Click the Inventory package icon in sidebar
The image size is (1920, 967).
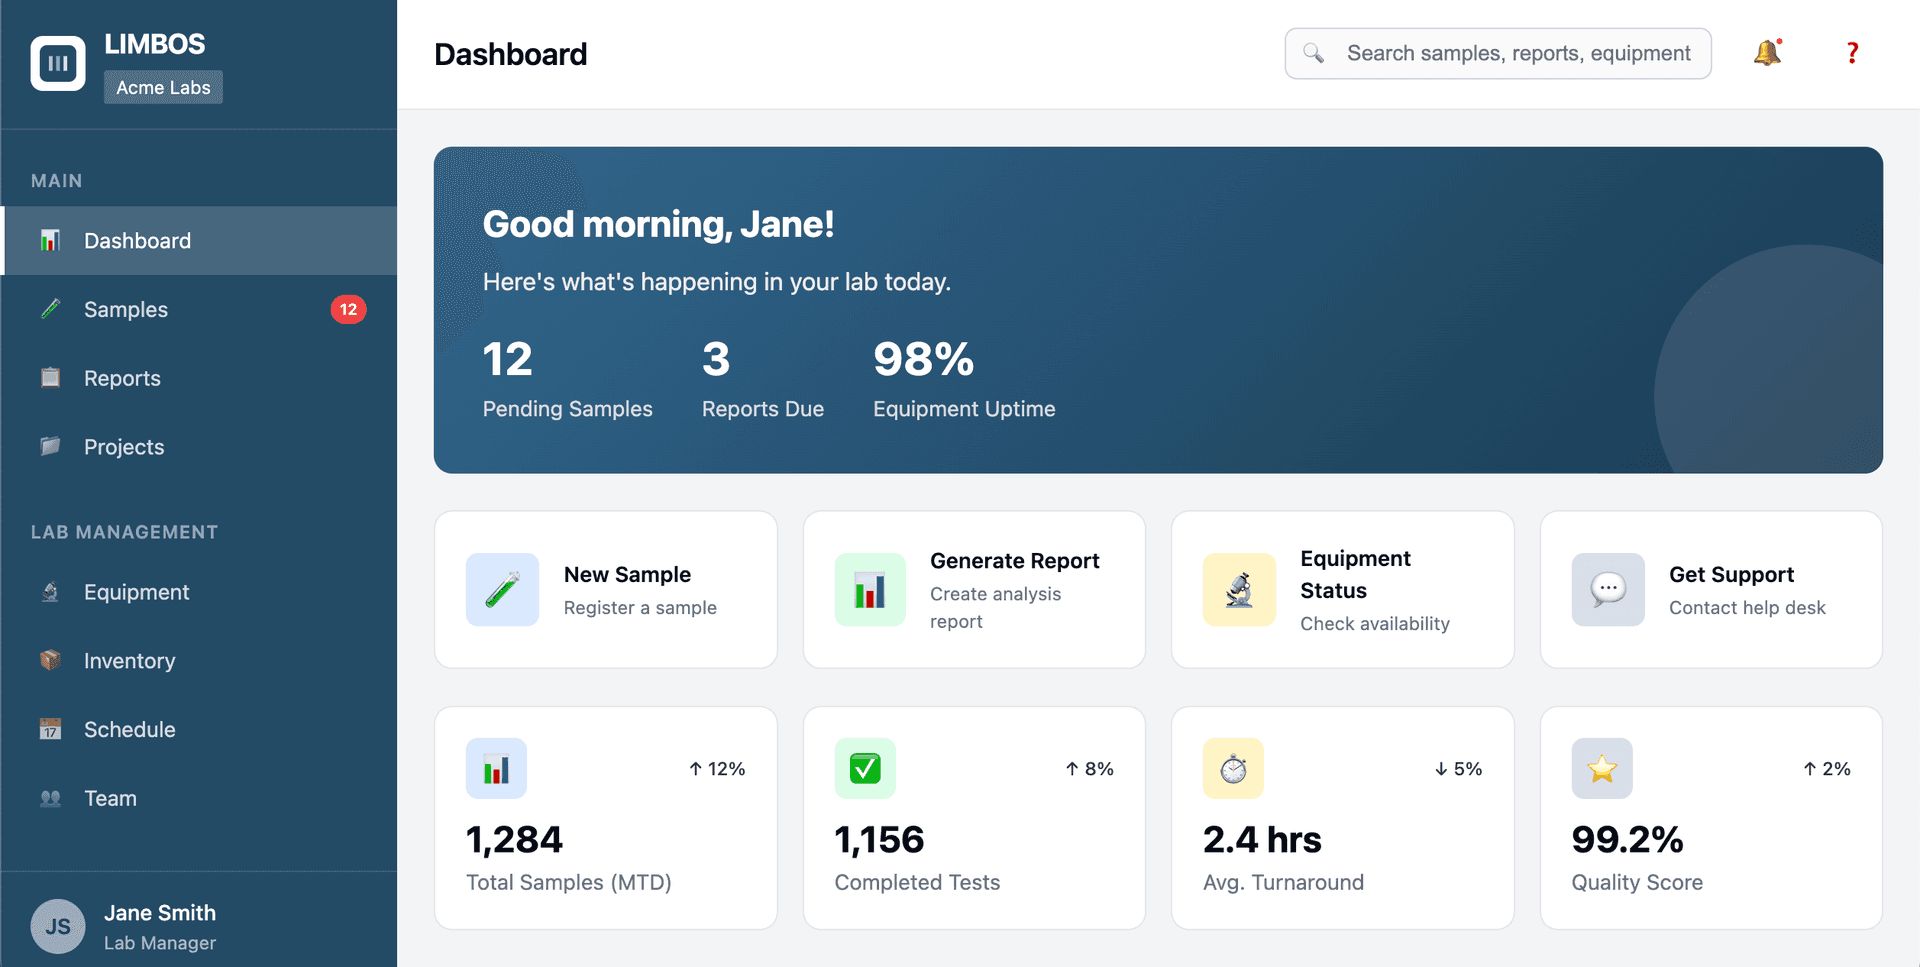pos(50,660)
